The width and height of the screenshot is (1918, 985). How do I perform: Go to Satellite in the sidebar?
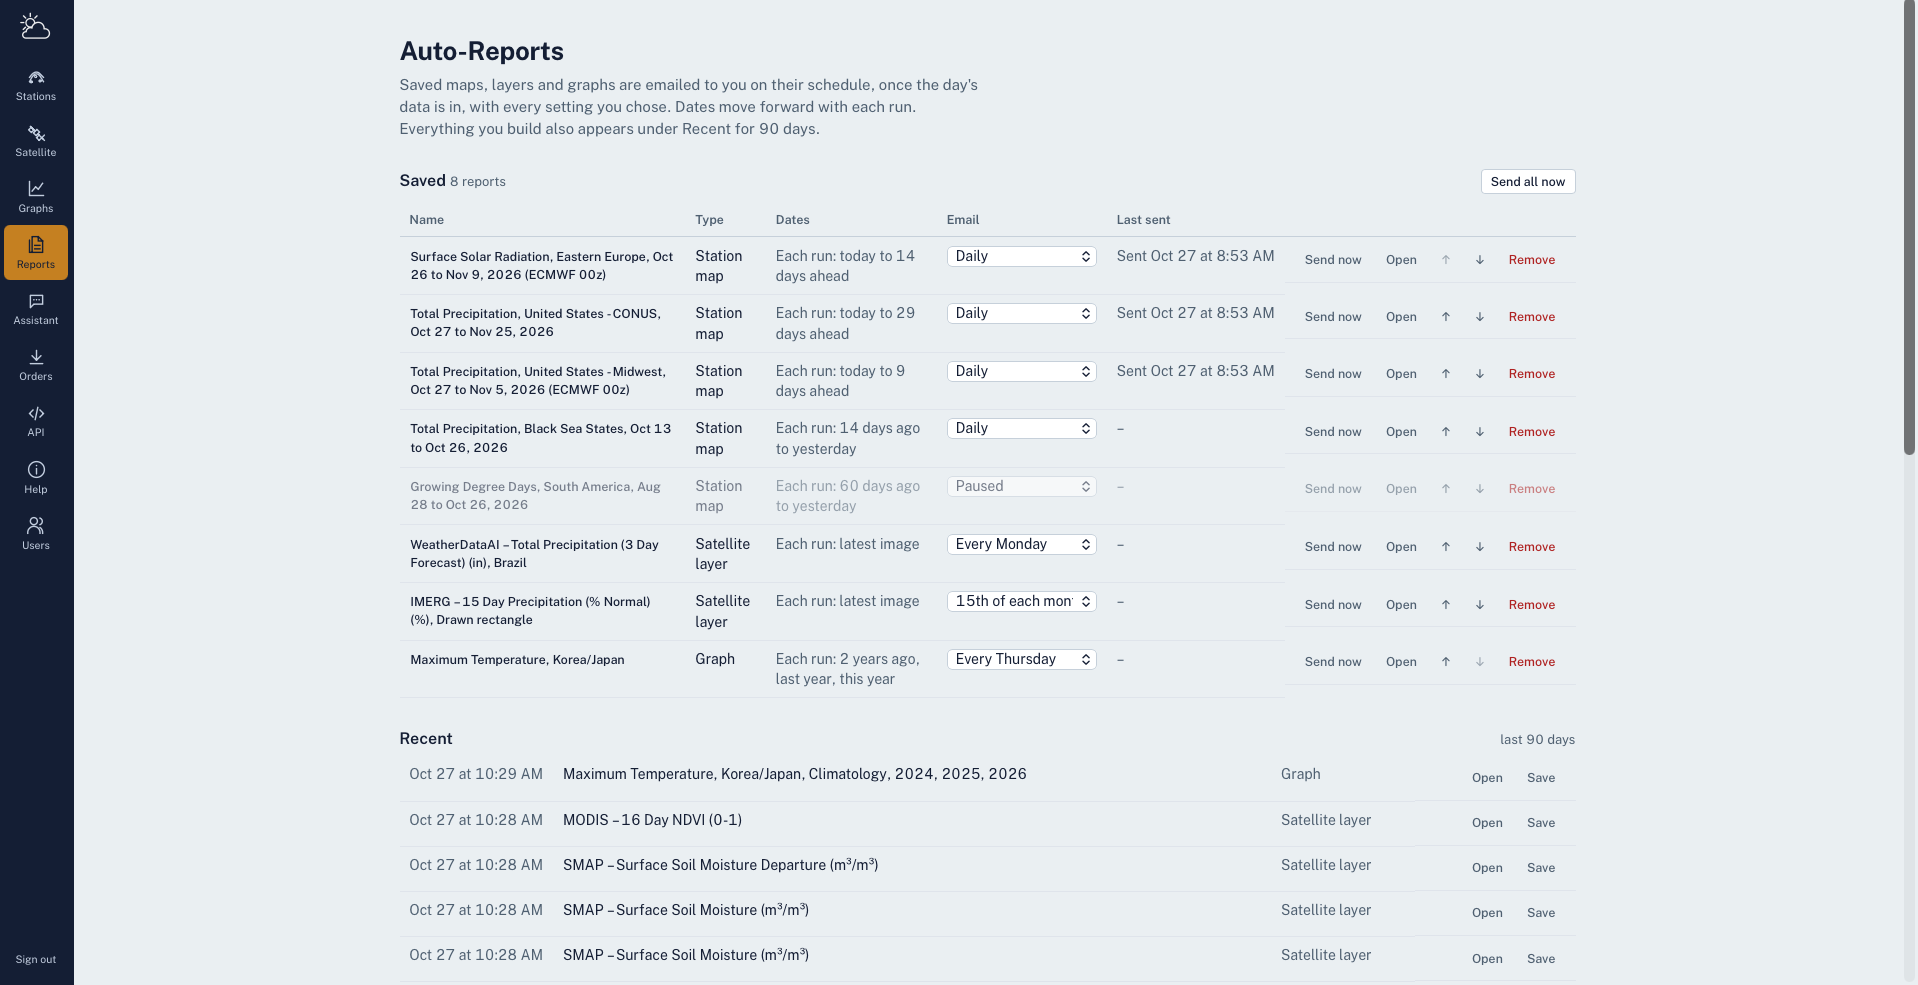[x=36, y=142]
